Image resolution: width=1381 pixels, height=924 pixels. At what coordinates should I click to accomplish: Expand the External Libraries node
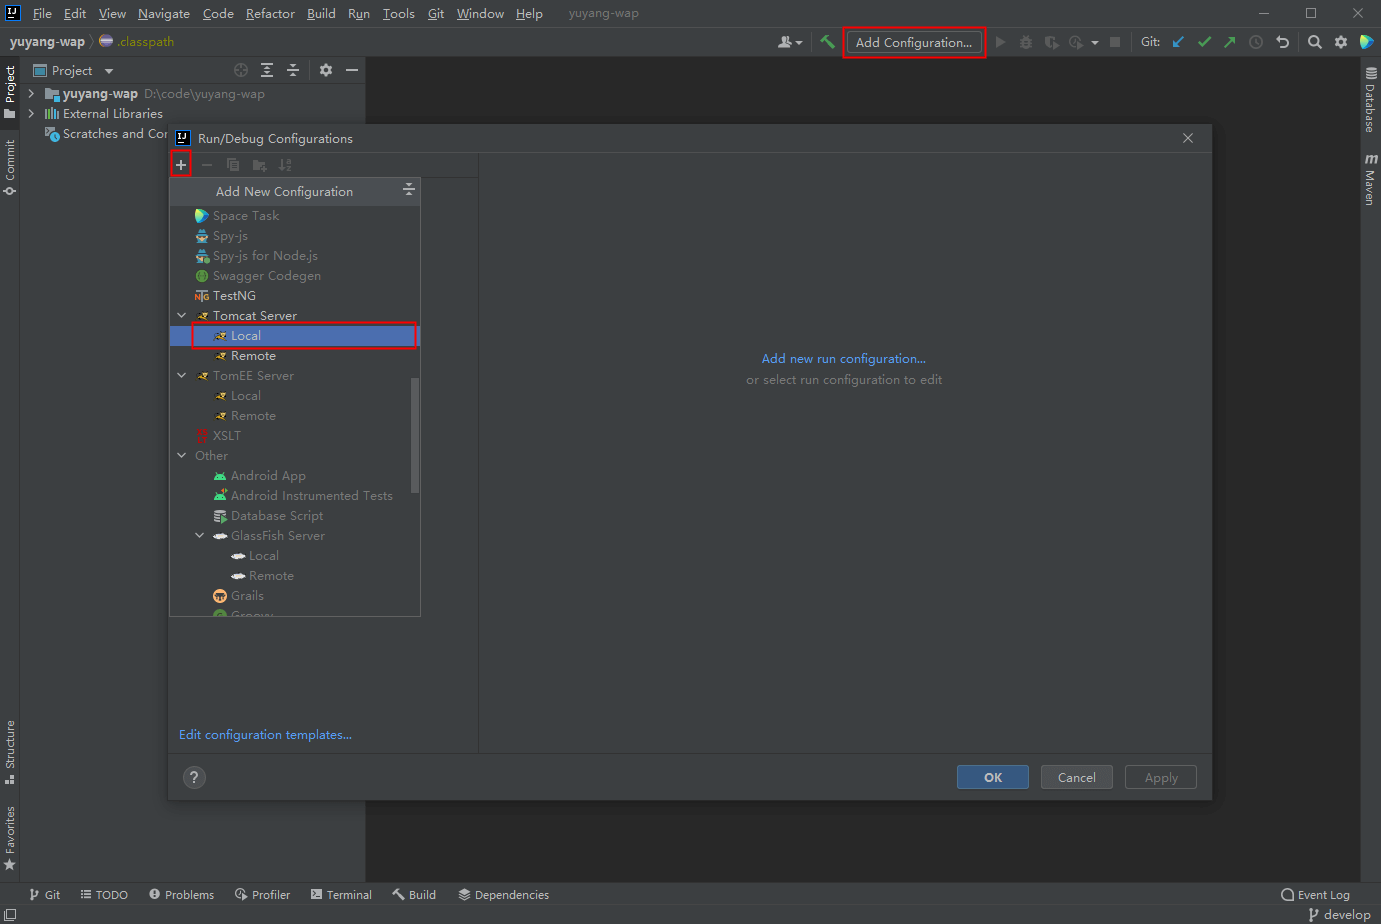click(x=31, y=114)
